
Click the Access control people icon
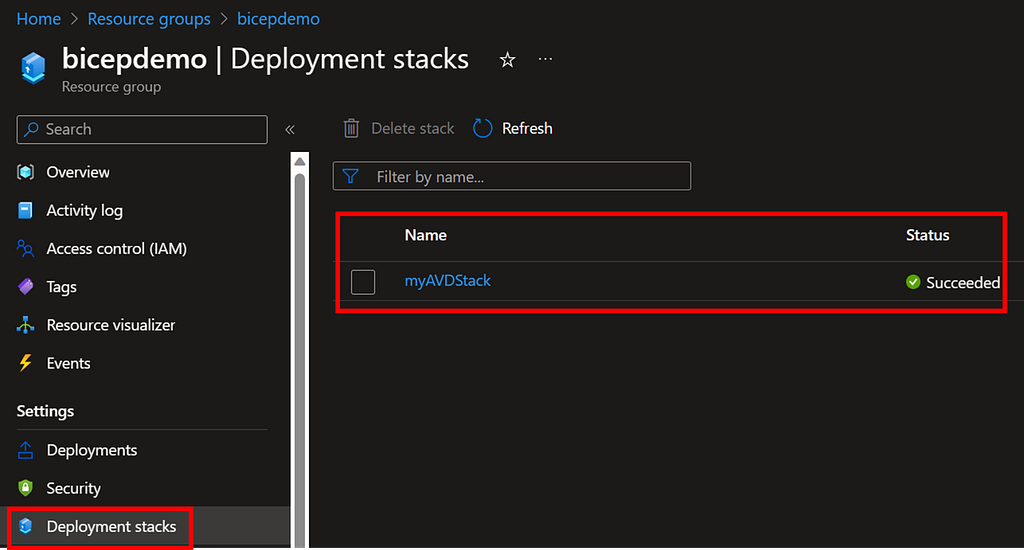[25, 248]
